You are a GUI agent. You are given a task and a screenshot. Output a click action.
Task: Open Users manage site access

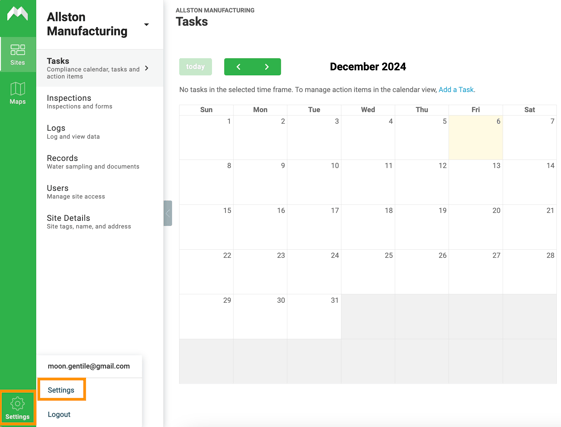(99, 192)
